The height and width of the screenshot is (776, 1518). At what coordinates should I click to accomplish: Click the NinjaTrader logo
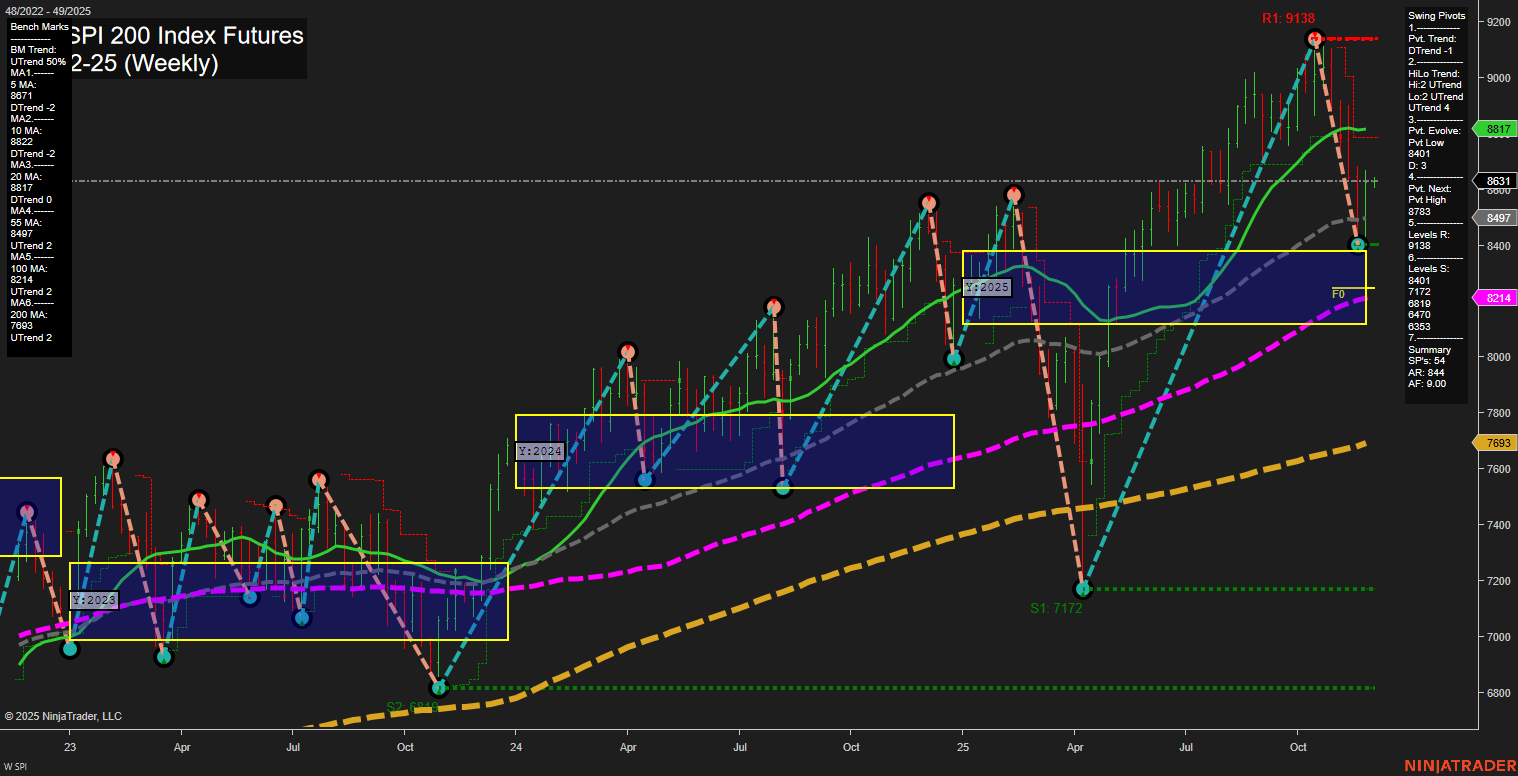(1459, 765)
